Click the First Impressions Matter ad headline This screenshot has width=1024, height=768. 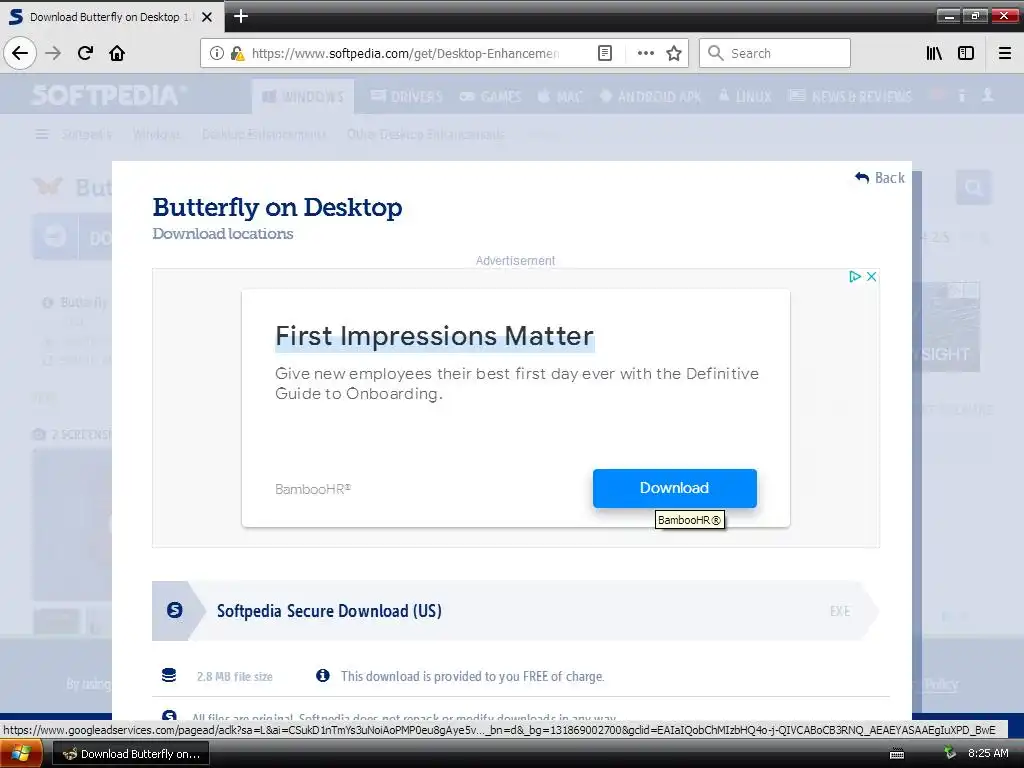[434, 336]
